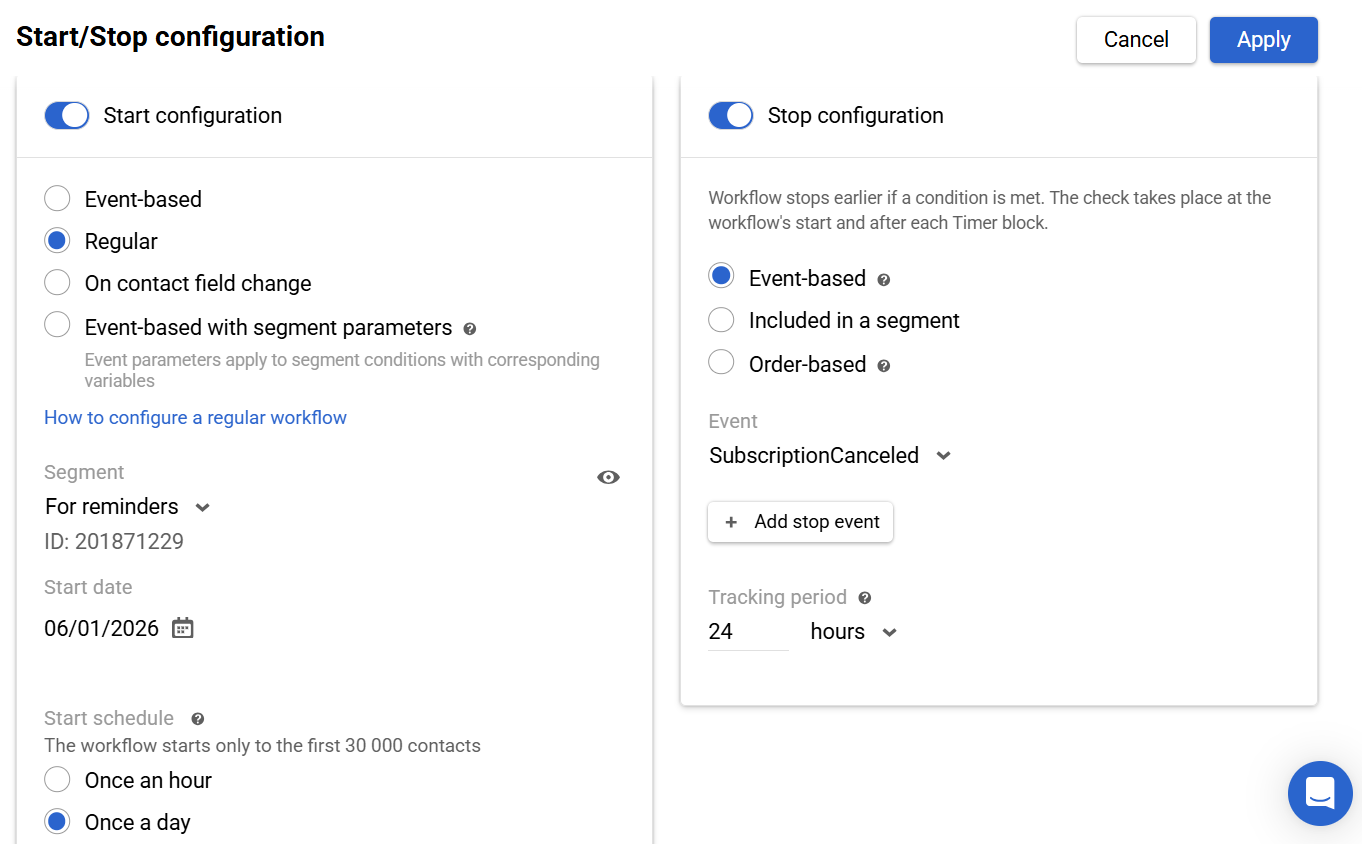Open the Start date calendar picker
Viewport: 1362px width, 844px height.
click(182, 628)
